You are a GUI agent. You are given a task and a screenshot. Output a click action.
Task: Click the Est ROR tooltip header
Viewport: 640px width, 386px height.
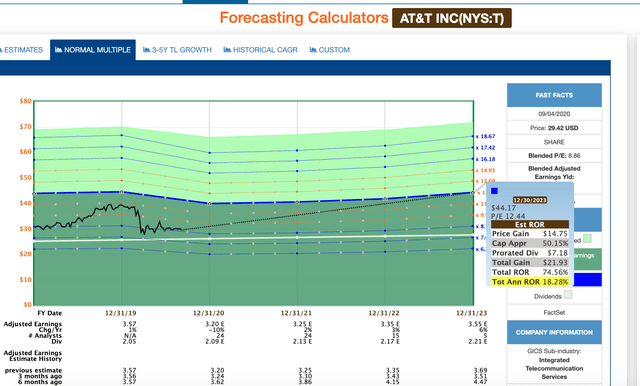pyautogui.click(x=530, y=224)
